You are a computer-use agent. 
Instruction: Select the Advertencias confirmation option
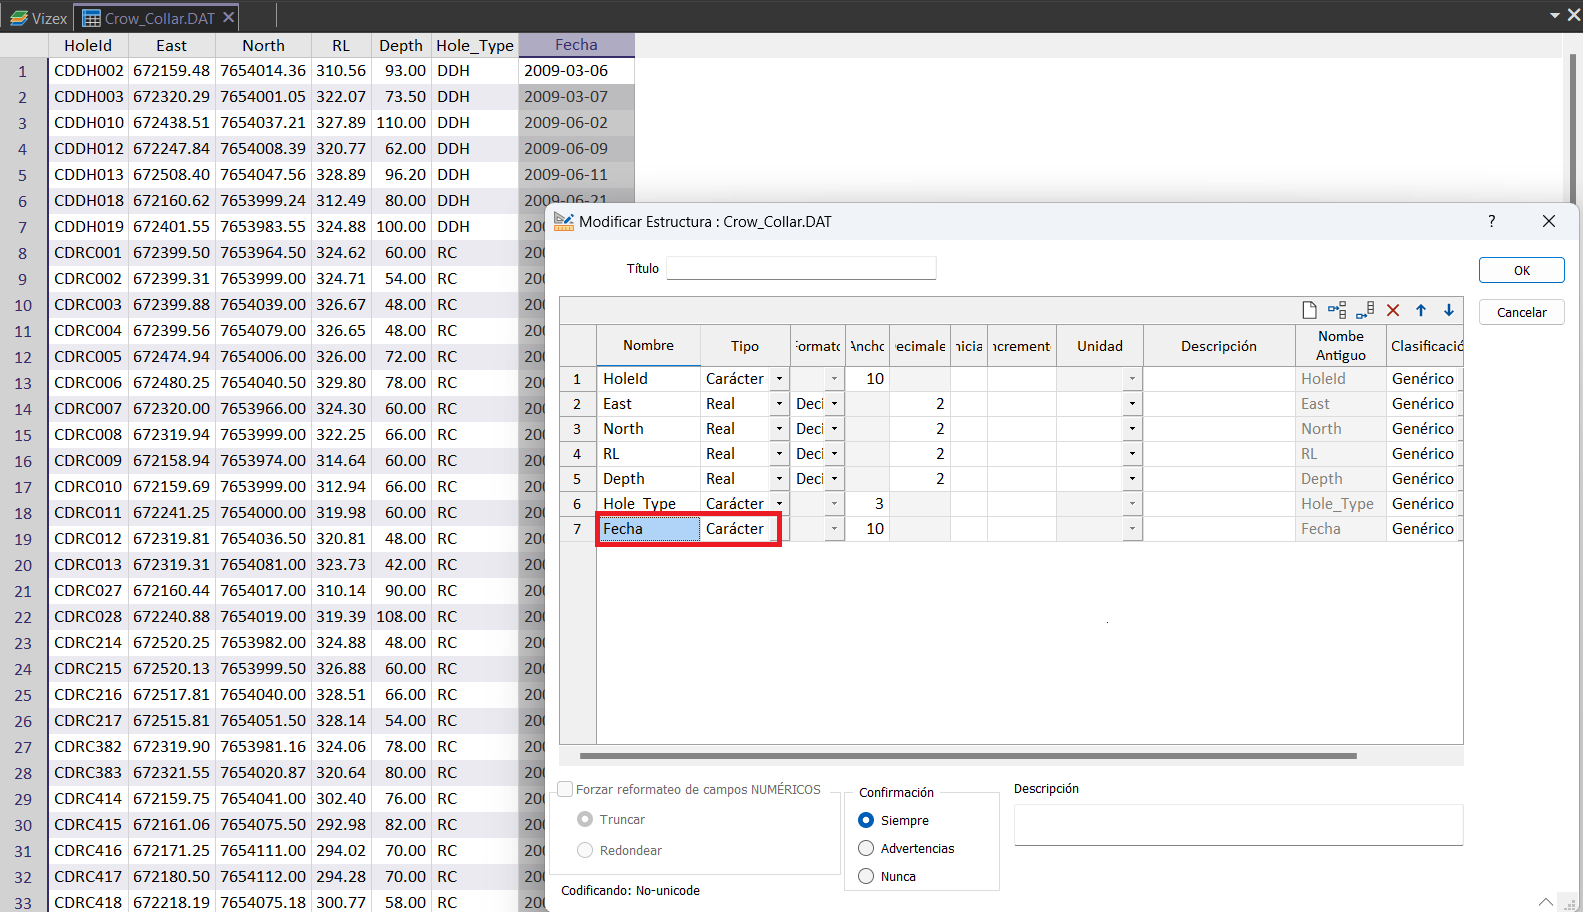click(866, 848)
